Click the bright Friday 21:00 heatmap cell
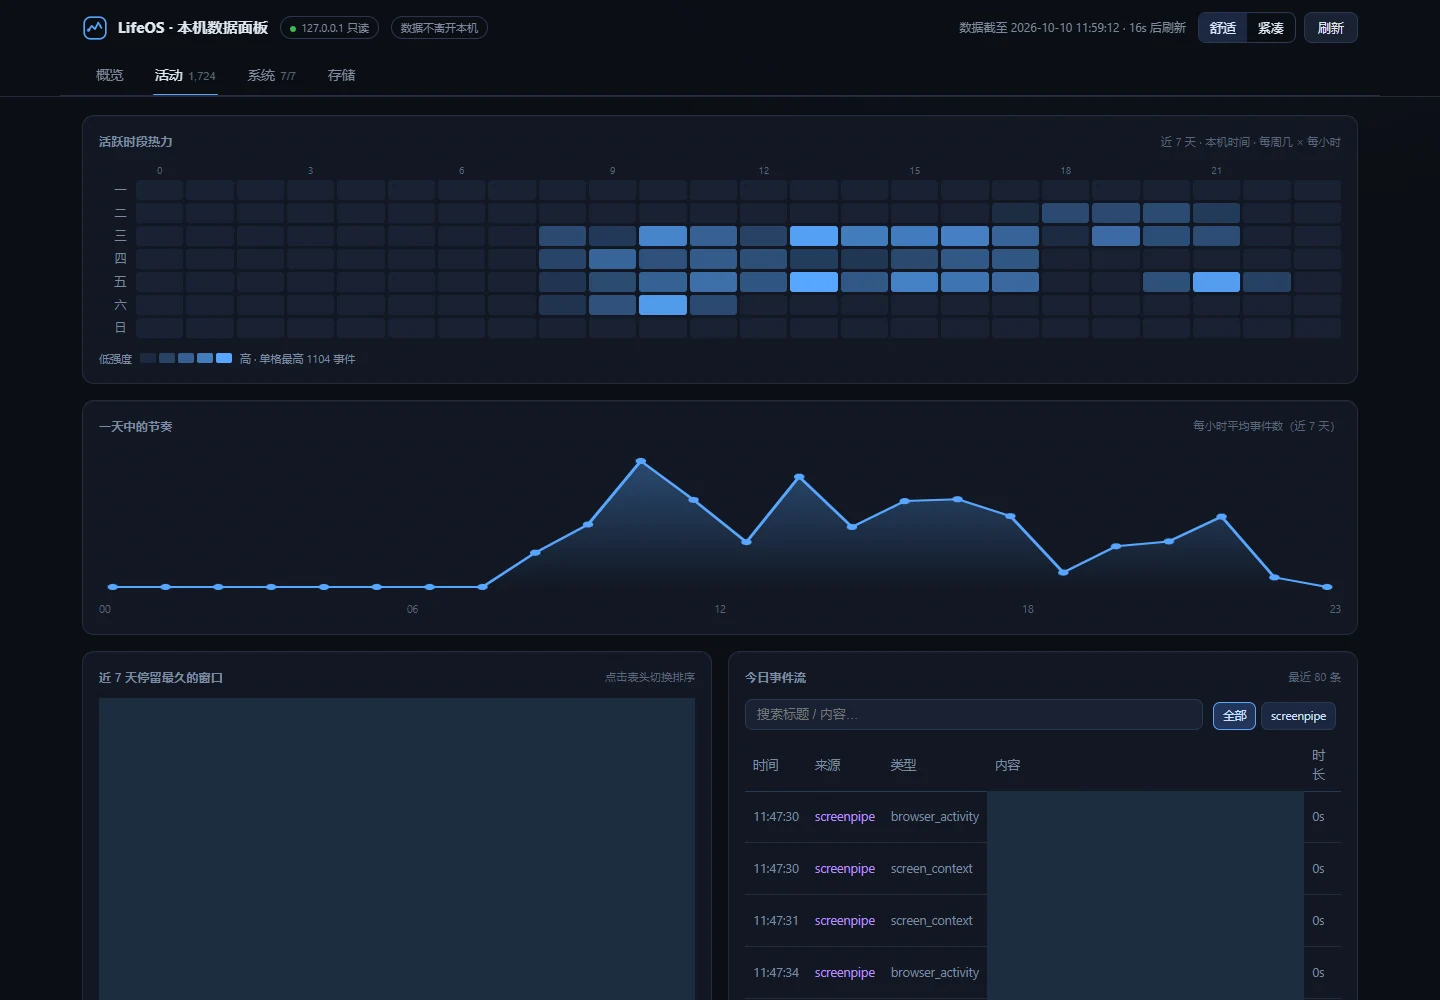This screenshot has width=1440, height=1000. [1216, 282]
